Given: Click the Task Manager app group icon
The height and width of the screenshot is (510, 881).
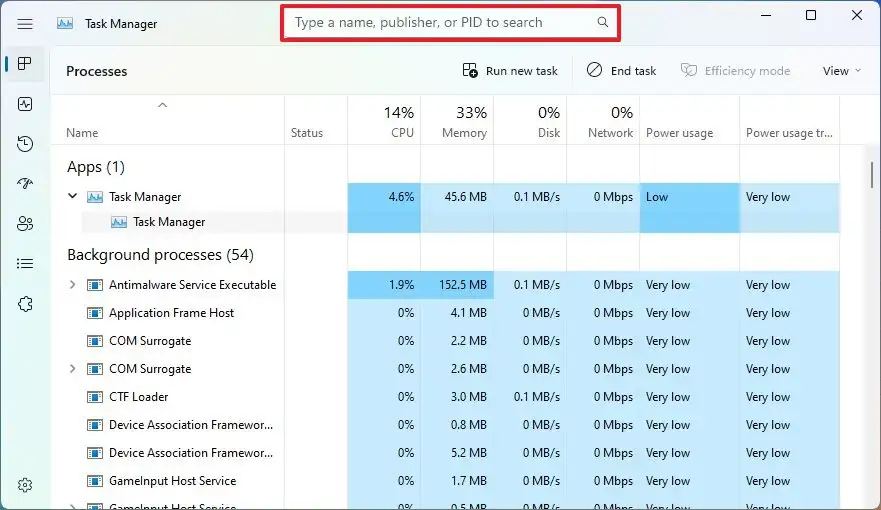Looking at the screenshot, I should pyautogui.click(x=95, y=197).
